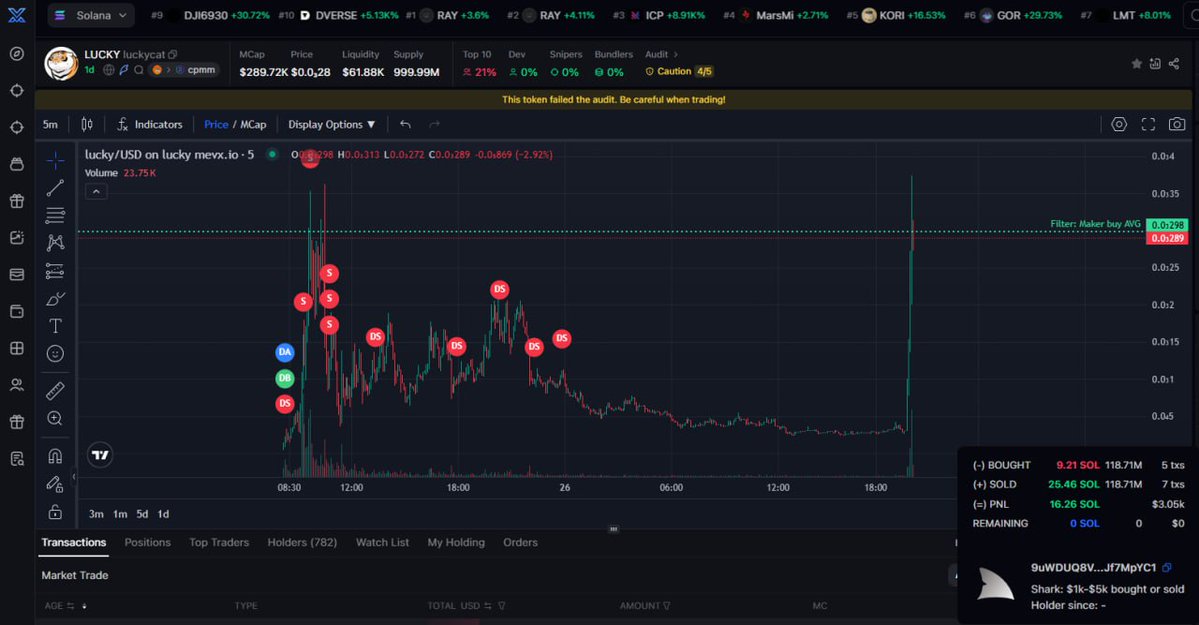Open the My Holding tab

(456, 542)
